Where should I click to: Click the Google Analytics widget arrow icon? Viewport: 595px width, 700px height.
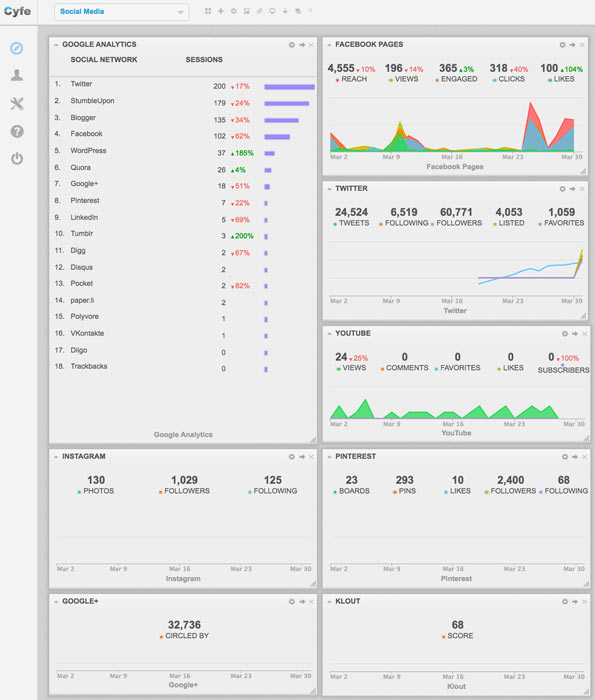(302, 45)
